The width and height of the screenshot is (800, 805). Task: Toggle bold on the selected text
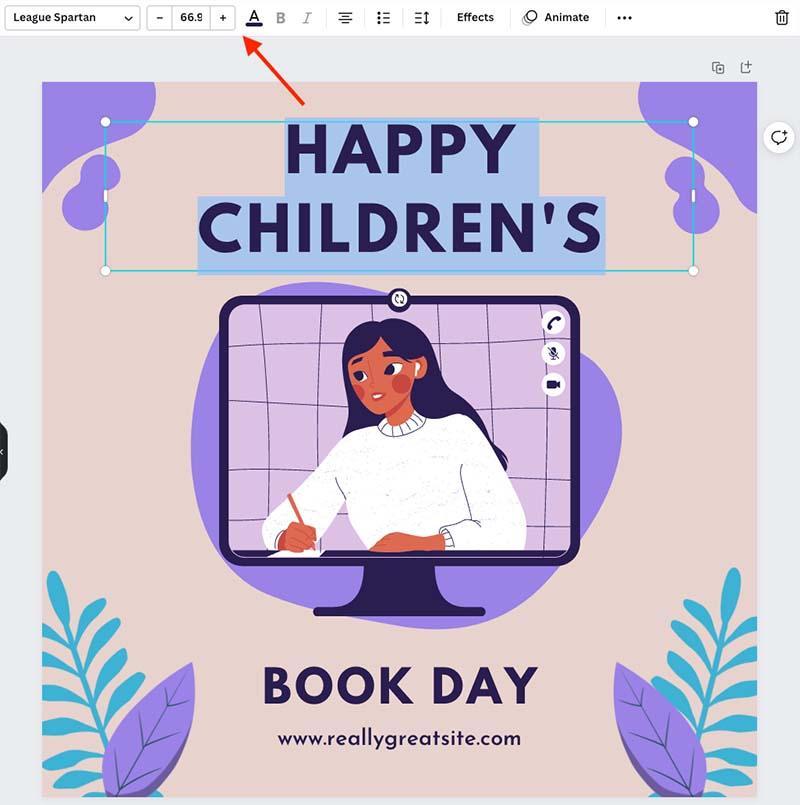(x=281, y=17)
